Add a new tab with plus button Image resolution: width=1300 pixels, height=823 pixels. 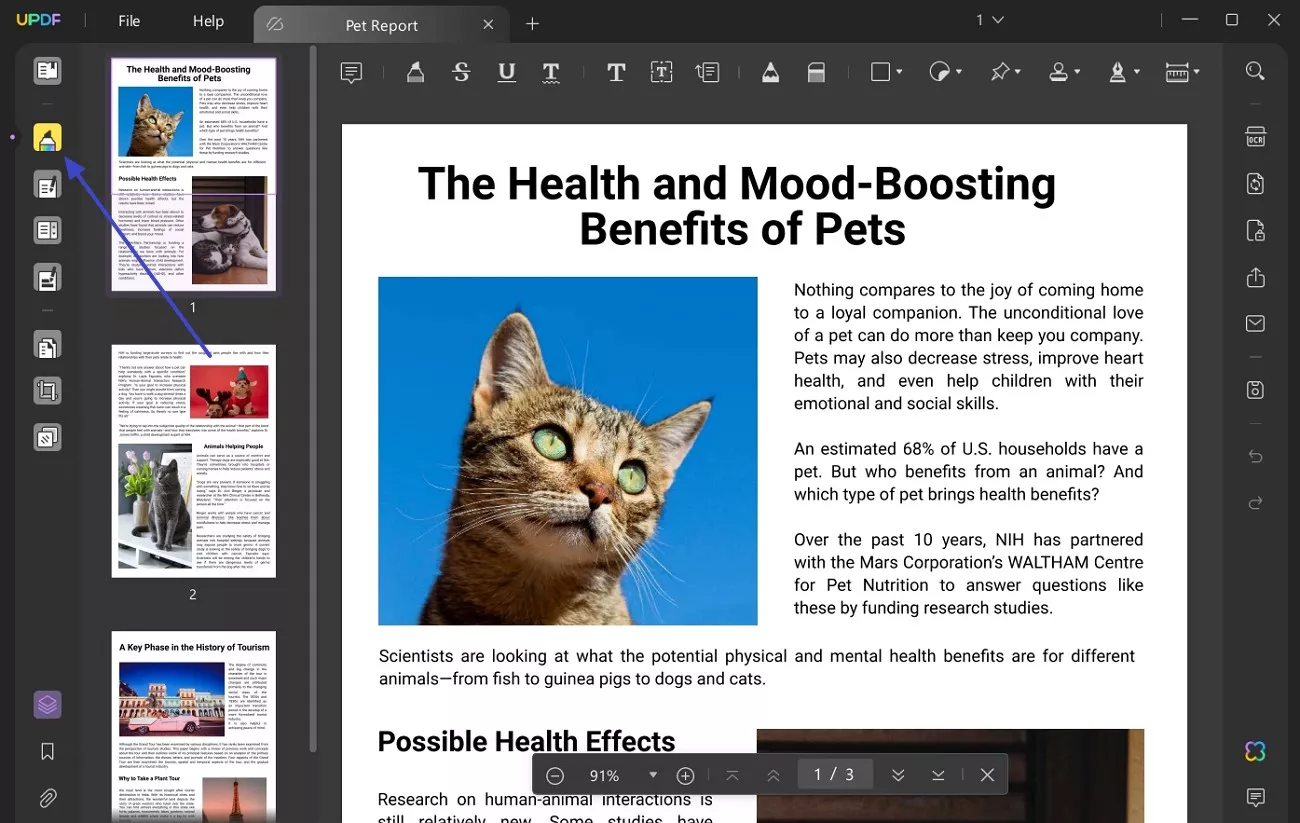(x=532, y=24)
